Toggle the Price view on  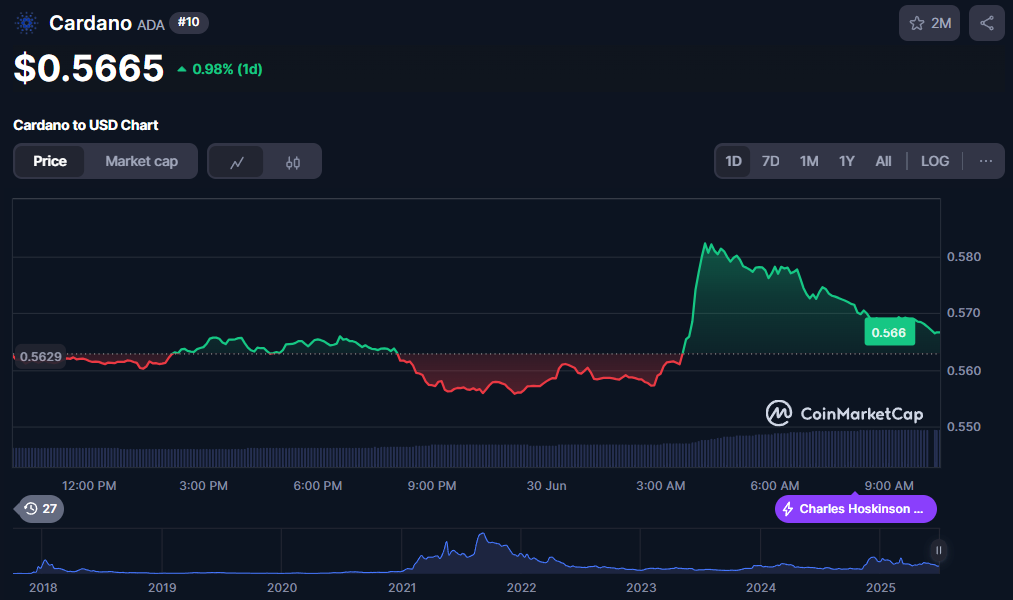point(51,160)
